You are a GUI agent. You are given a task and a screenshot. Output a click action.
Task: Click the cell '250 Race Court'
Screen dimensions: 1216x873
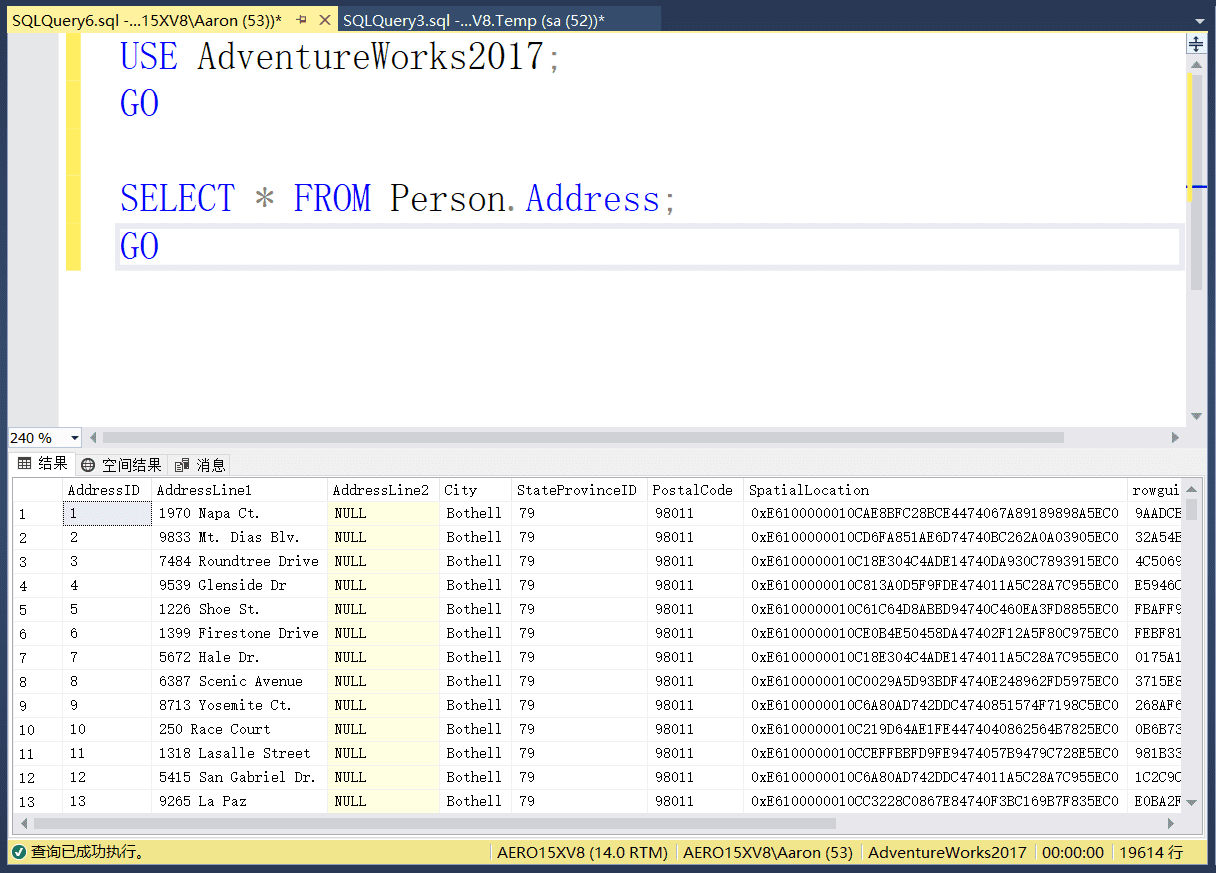(239, 729)
